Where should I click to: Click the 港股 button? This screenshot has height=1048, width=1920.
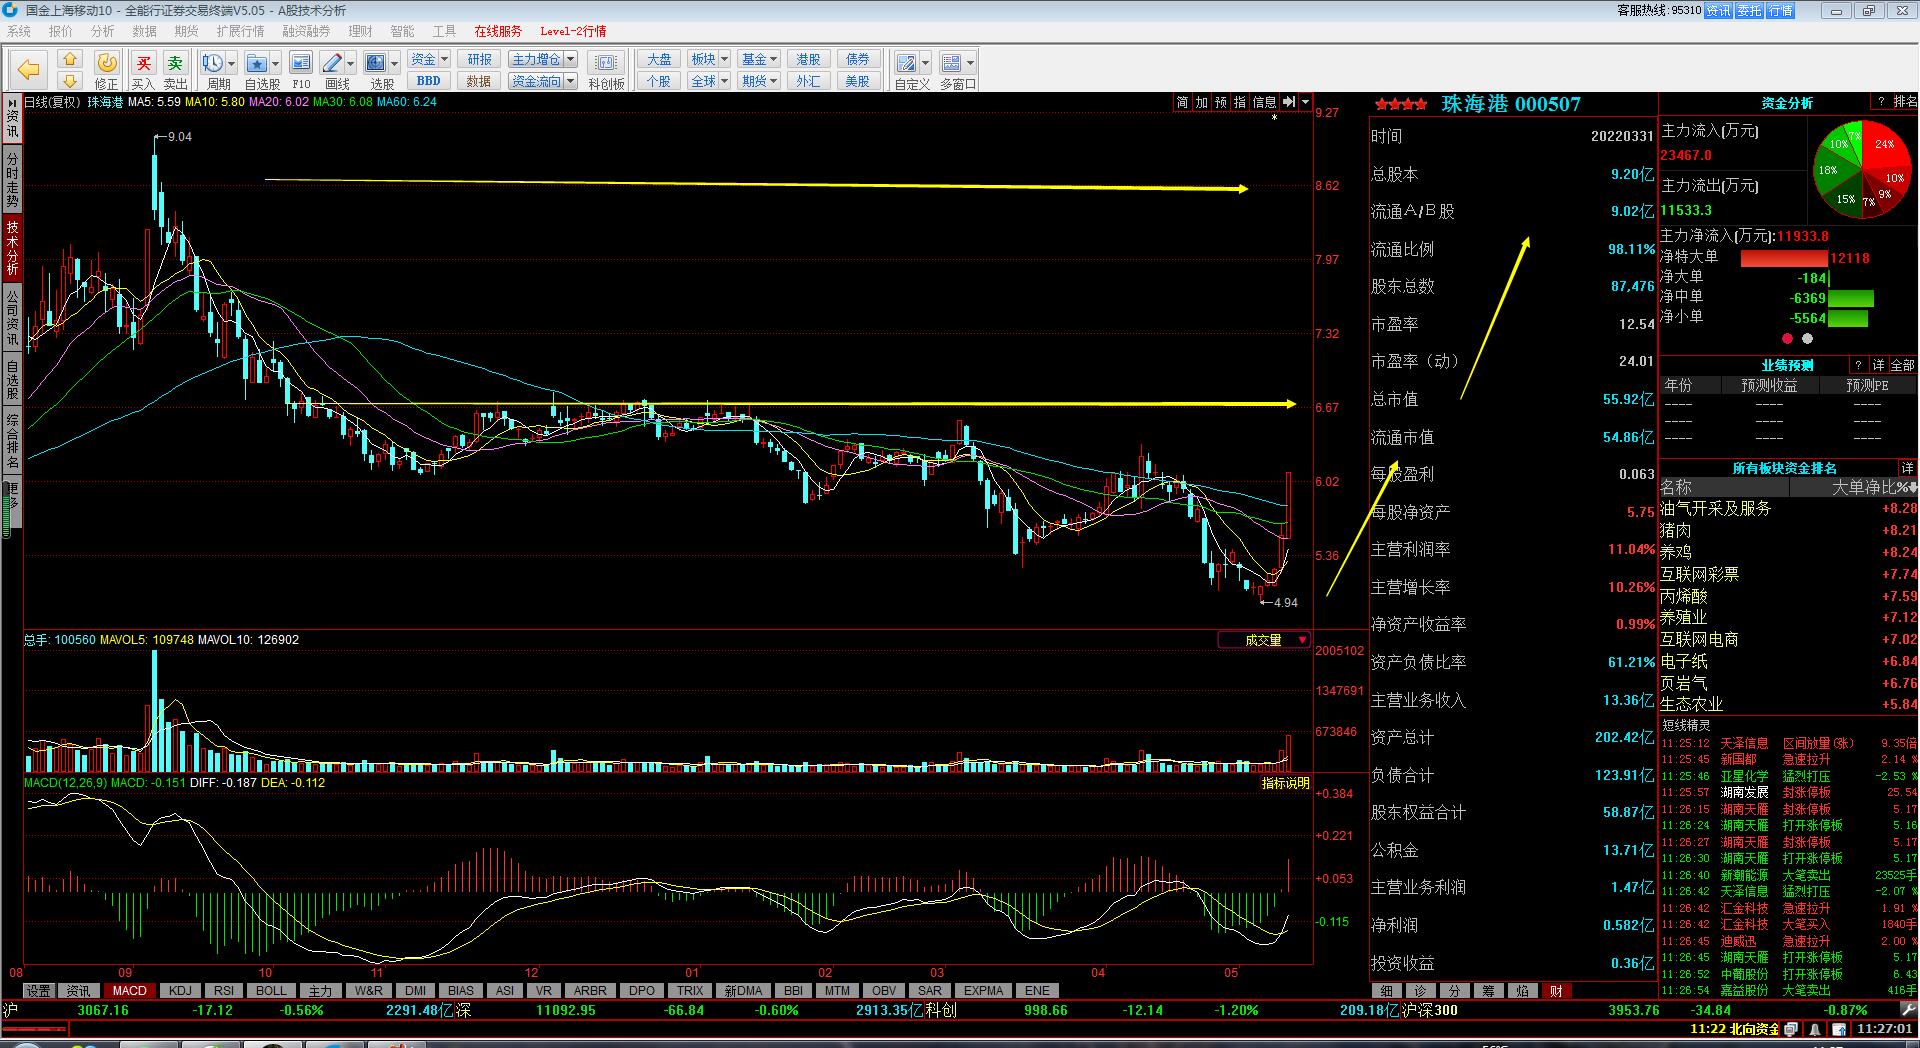[808, 59]
